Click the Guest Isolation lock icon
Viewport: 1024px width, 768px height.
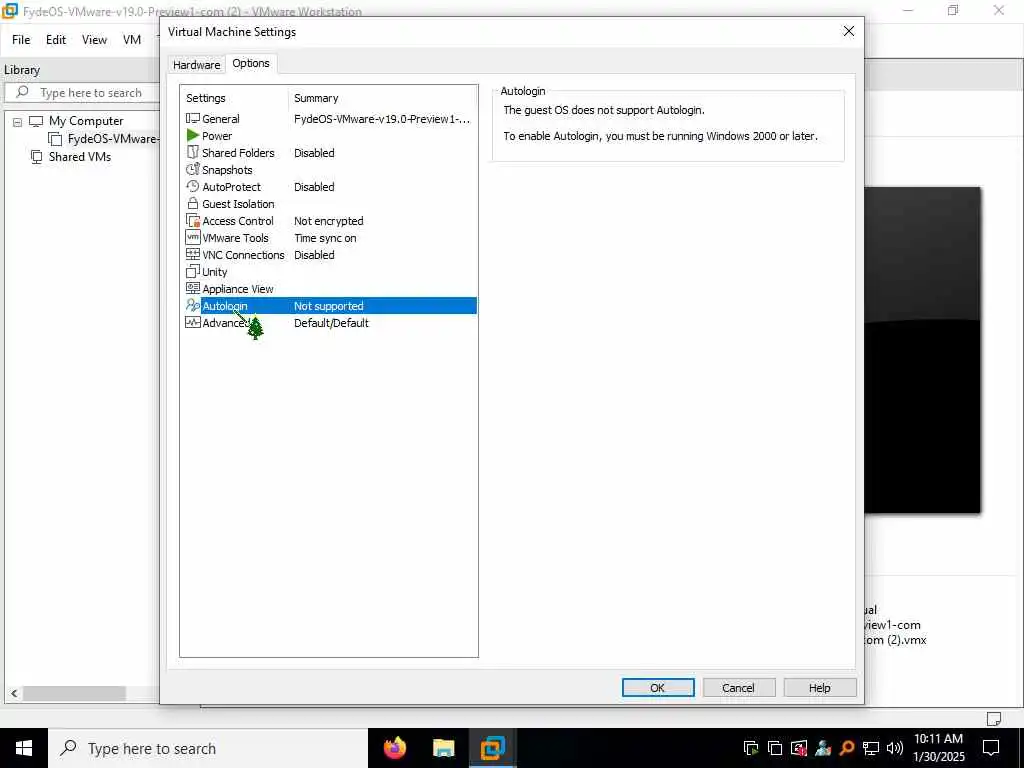click(193, 203)
